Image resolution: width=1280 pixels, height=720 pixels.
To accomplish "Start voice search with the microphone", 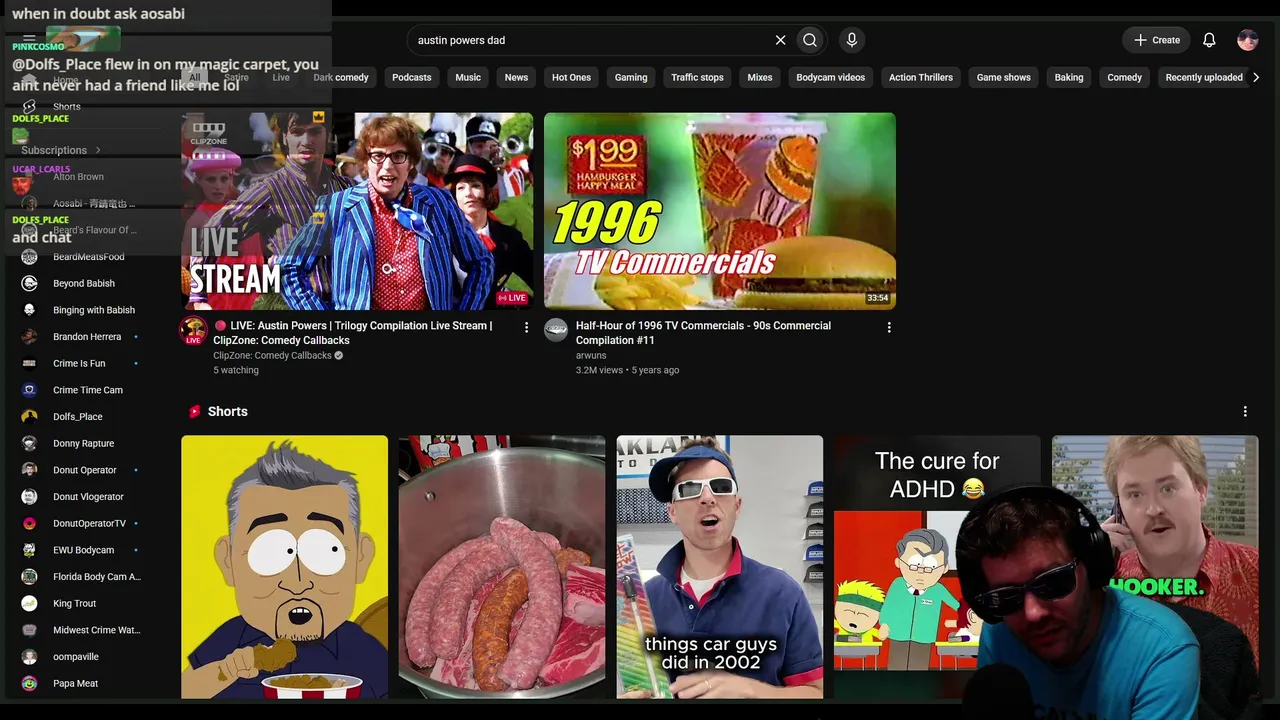I will coord(852,40).
